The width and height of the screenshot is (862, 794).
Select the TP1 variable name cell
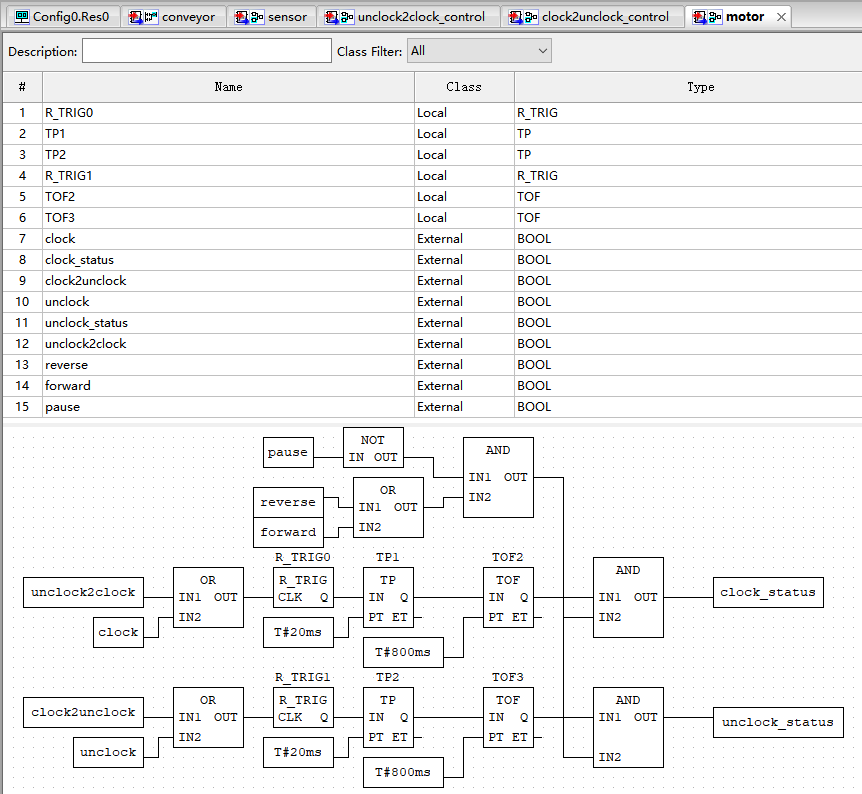(x=228, y=134)
